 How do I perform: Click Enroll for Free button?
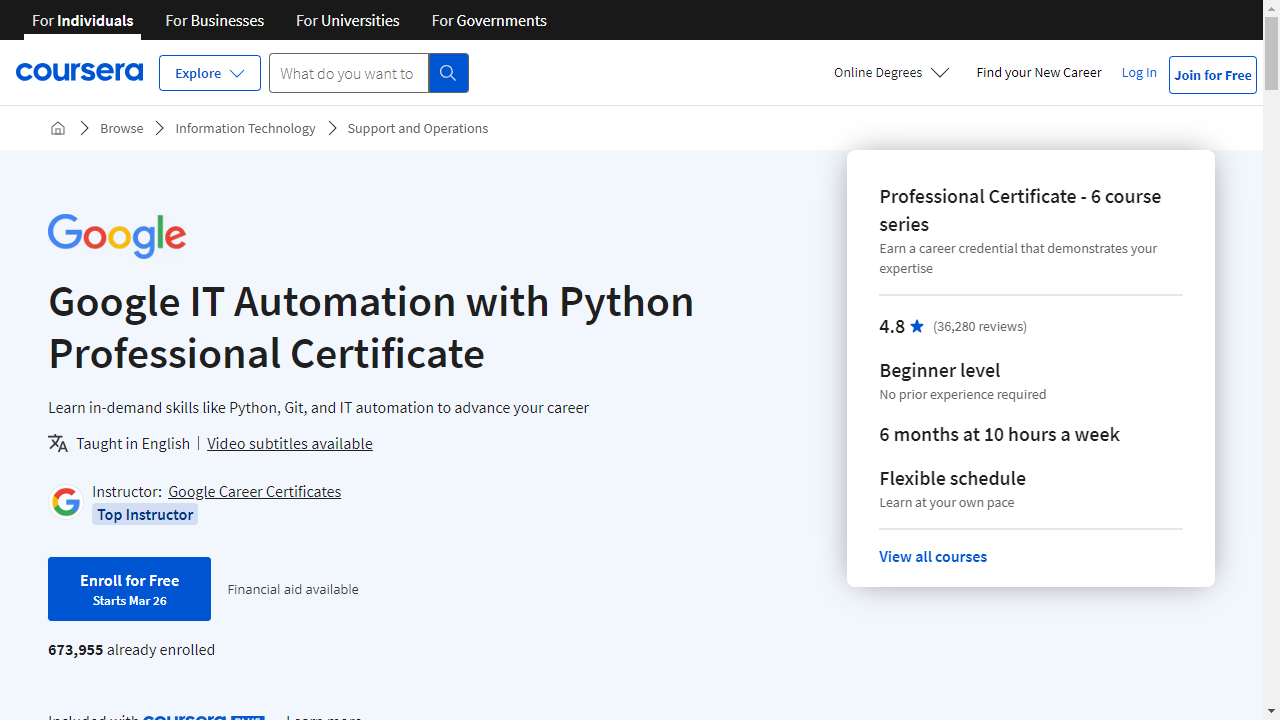point(130,589)
